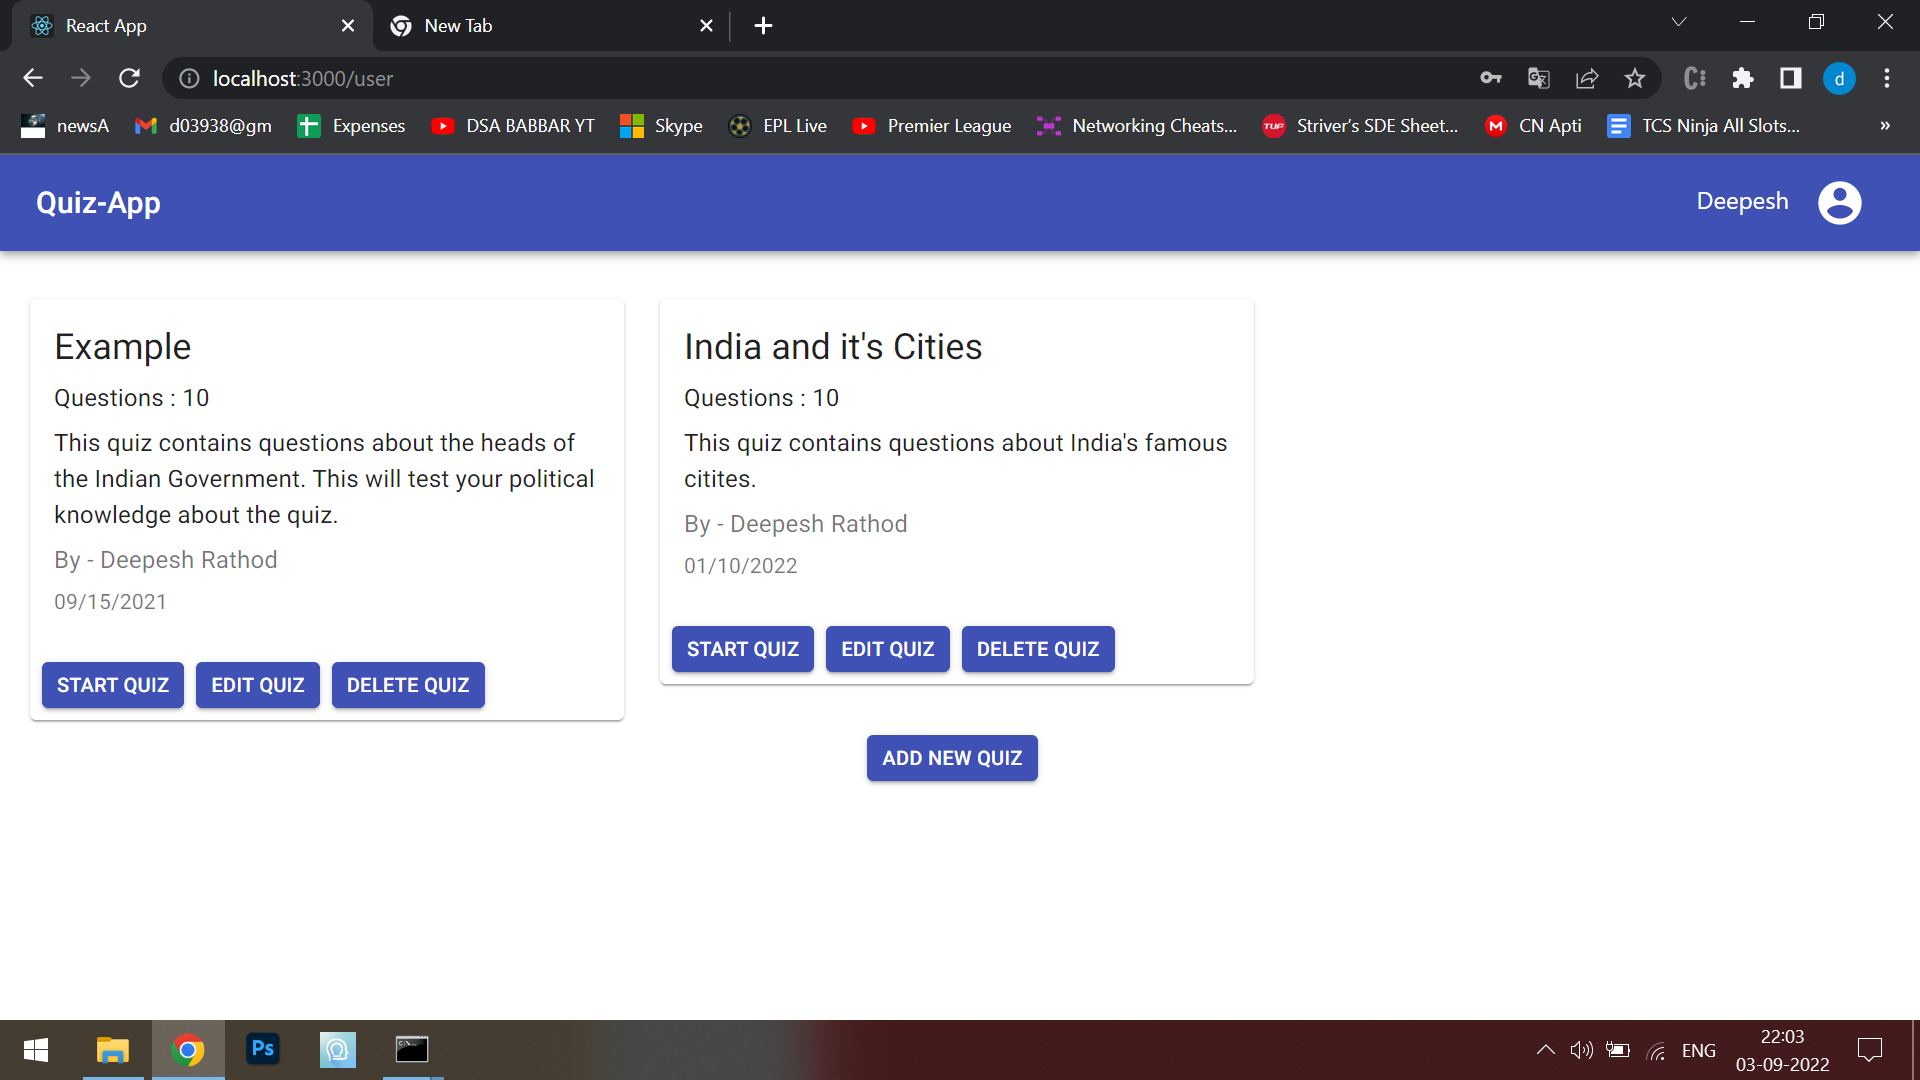This screenshot has height=1080, width=1920.
Task: Open Chrome profile 'd' avatar
Action: [x=1839, y=78]
